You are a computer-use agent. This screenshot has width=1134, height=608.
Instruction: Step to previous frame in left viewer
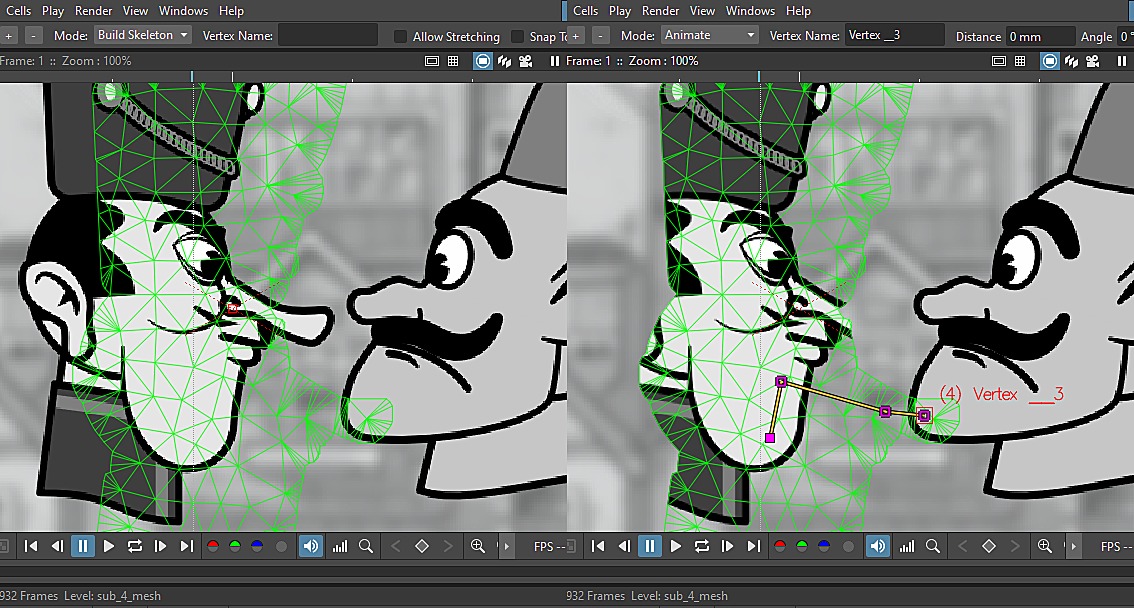pos(57,547)
